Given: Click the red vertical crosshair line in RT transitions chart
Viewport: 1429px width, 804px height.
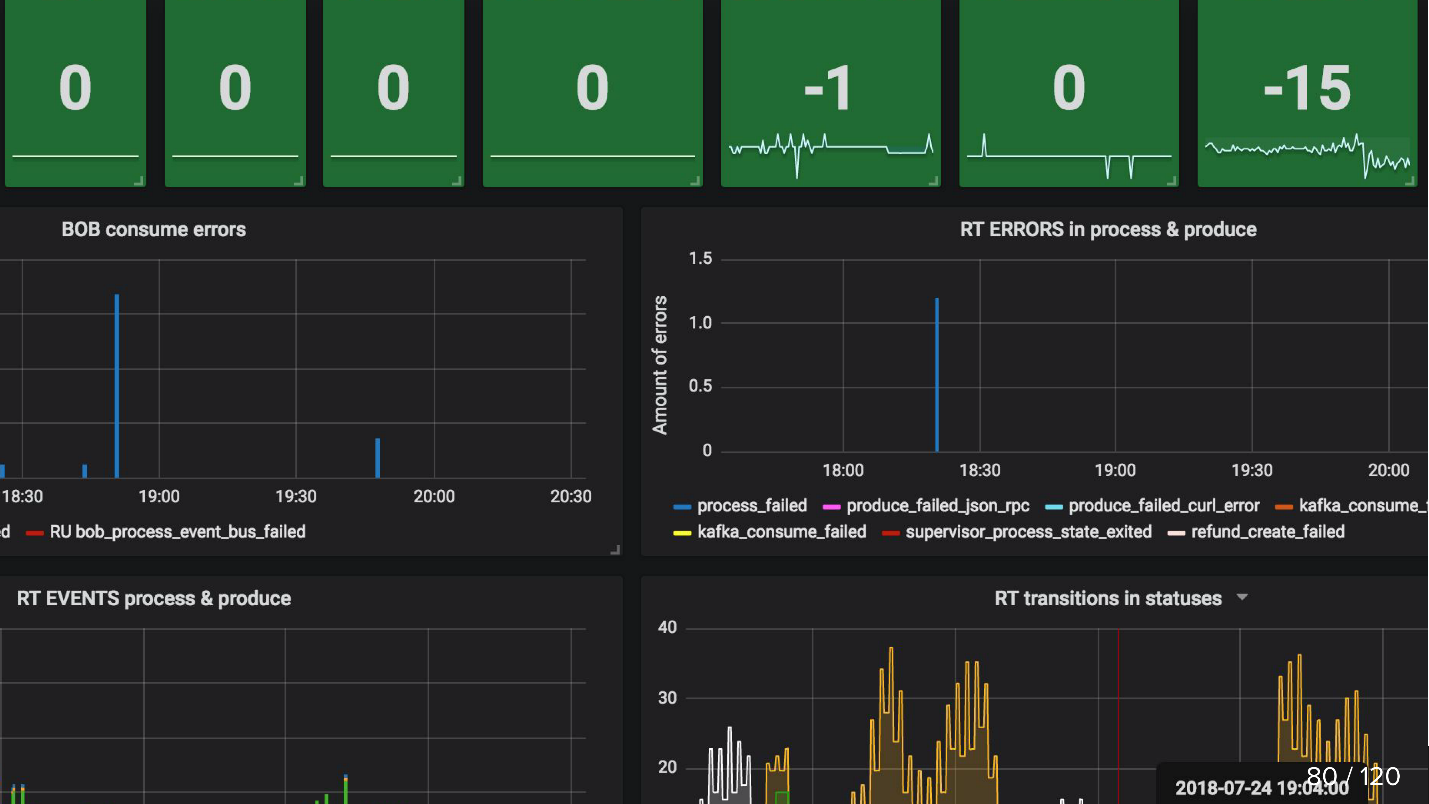Looking at the screenshot, I should [x=1118, y=715].
